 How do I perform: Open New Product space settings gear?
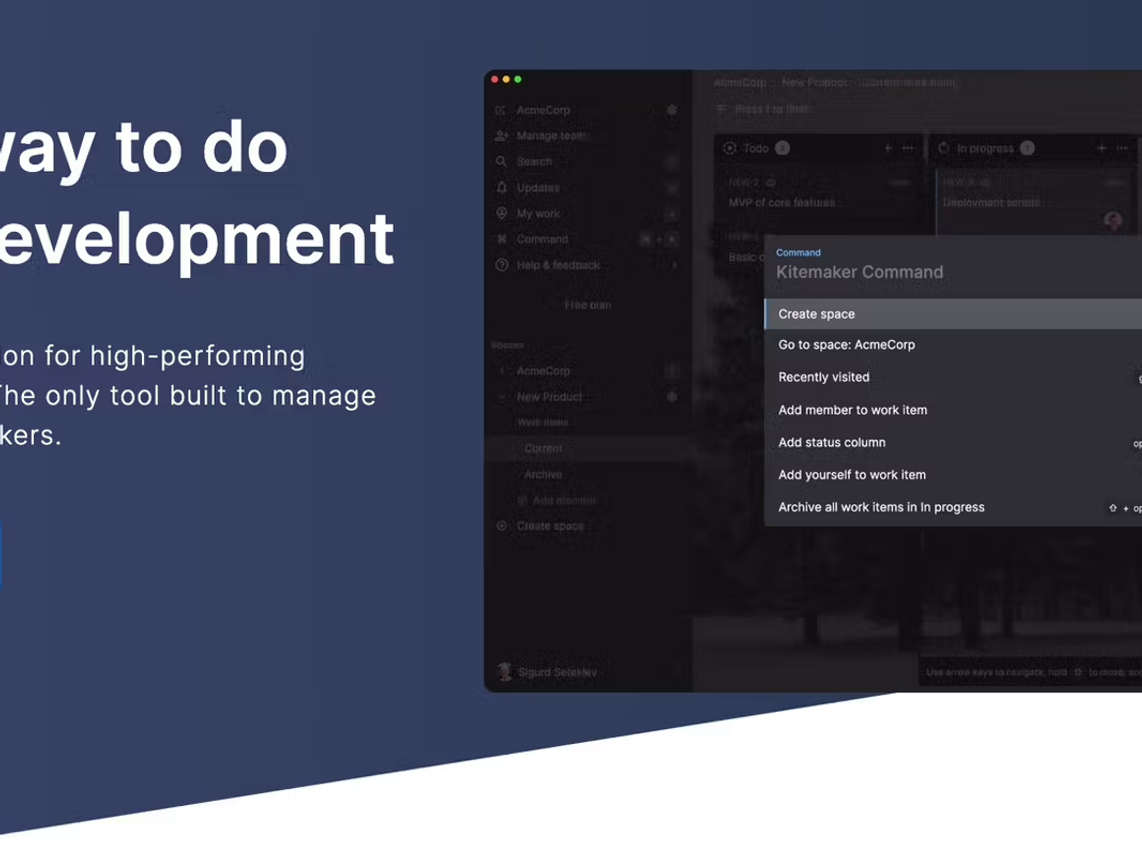tap(672, 397)
